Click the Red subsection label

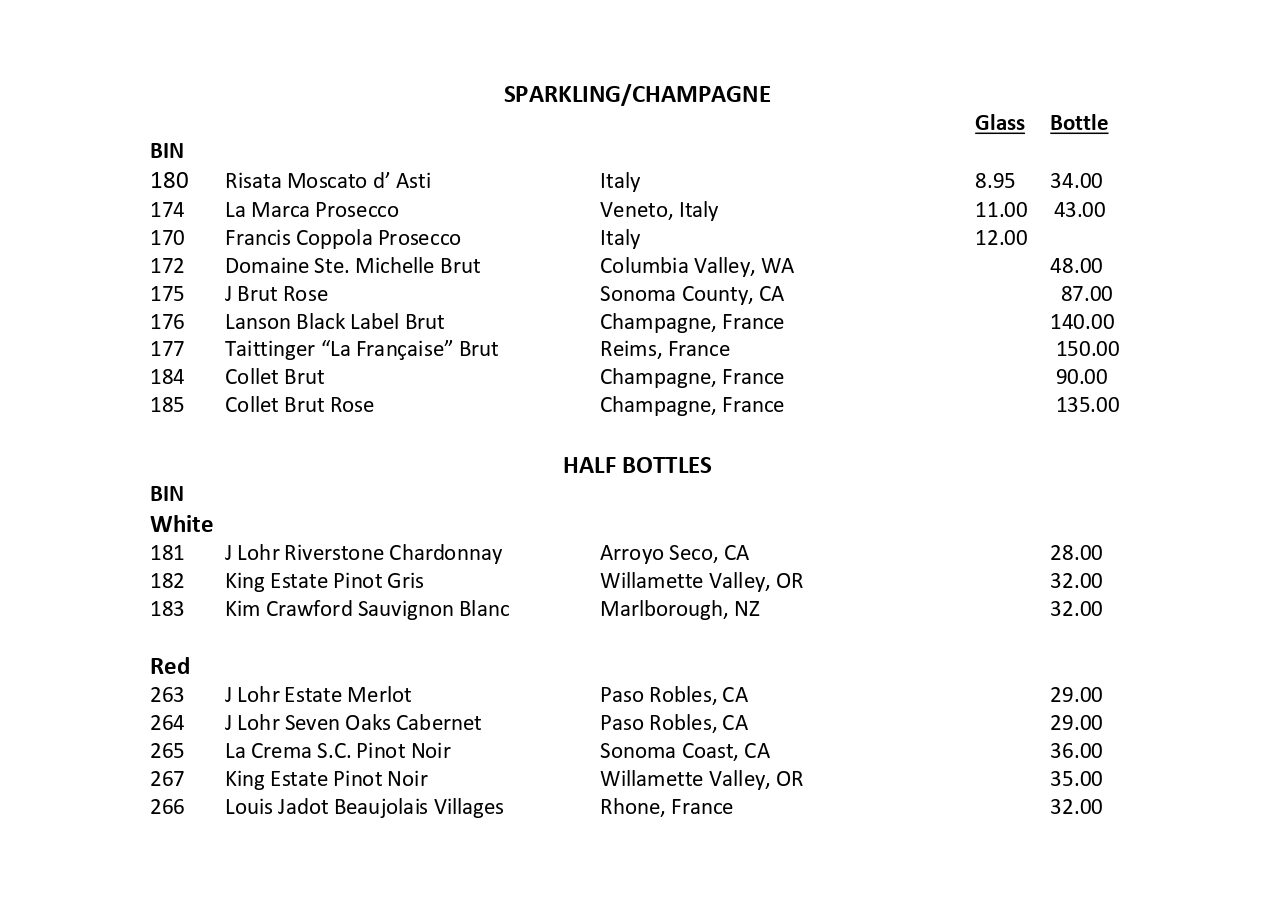tap(170, 666)
